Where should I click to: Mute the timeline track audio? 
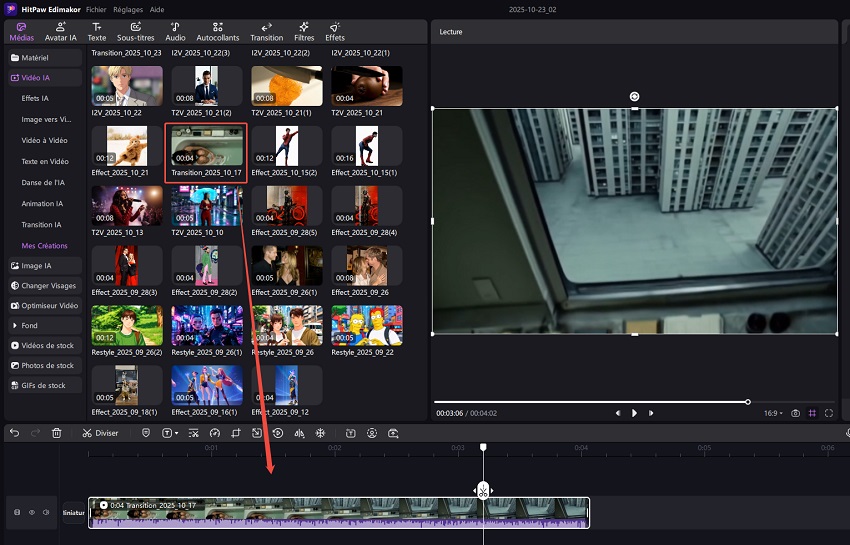coord(46,513)
